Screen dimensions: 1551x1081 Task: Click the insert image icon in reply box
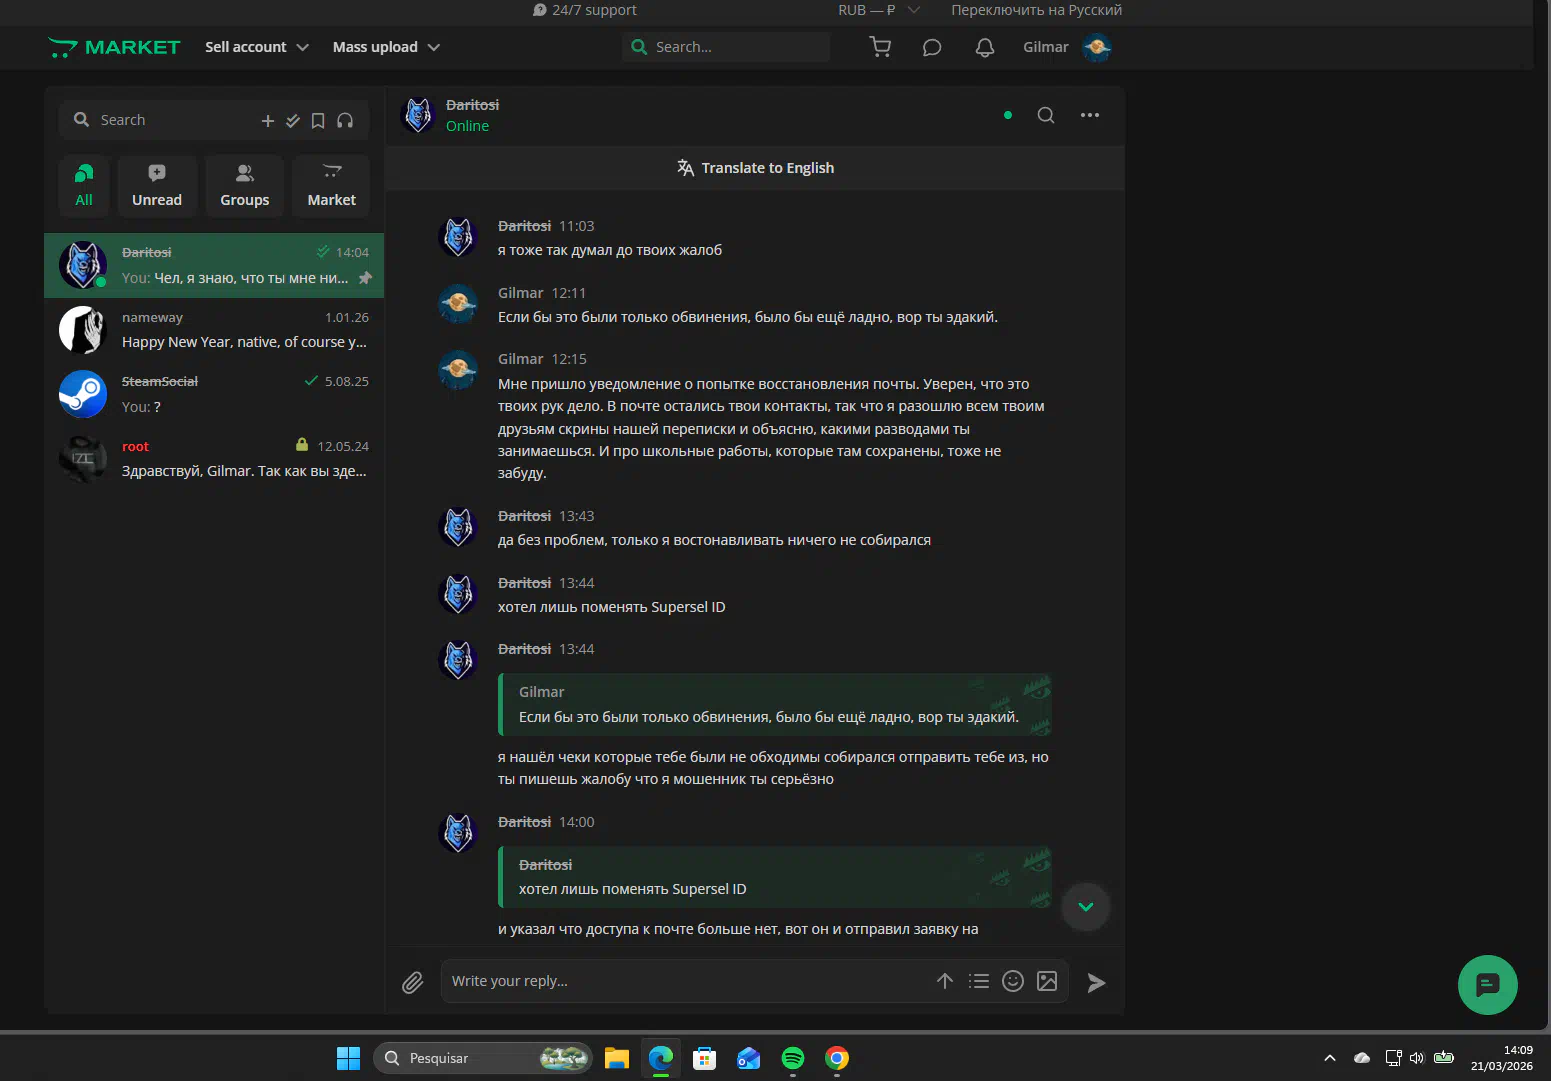(x=1047, y=981)
